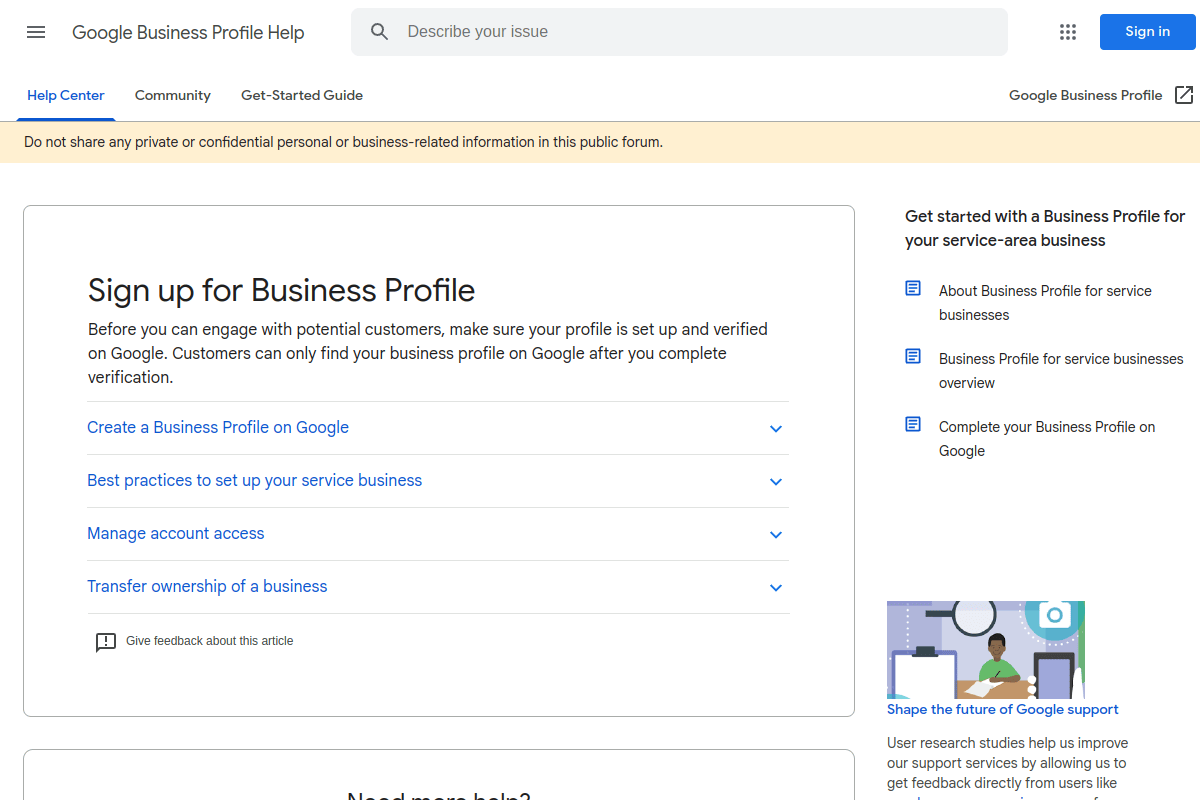Screen dimensions: 1200x800
Task: Open Shape the future of Google support
Action: click(1002, 709)
